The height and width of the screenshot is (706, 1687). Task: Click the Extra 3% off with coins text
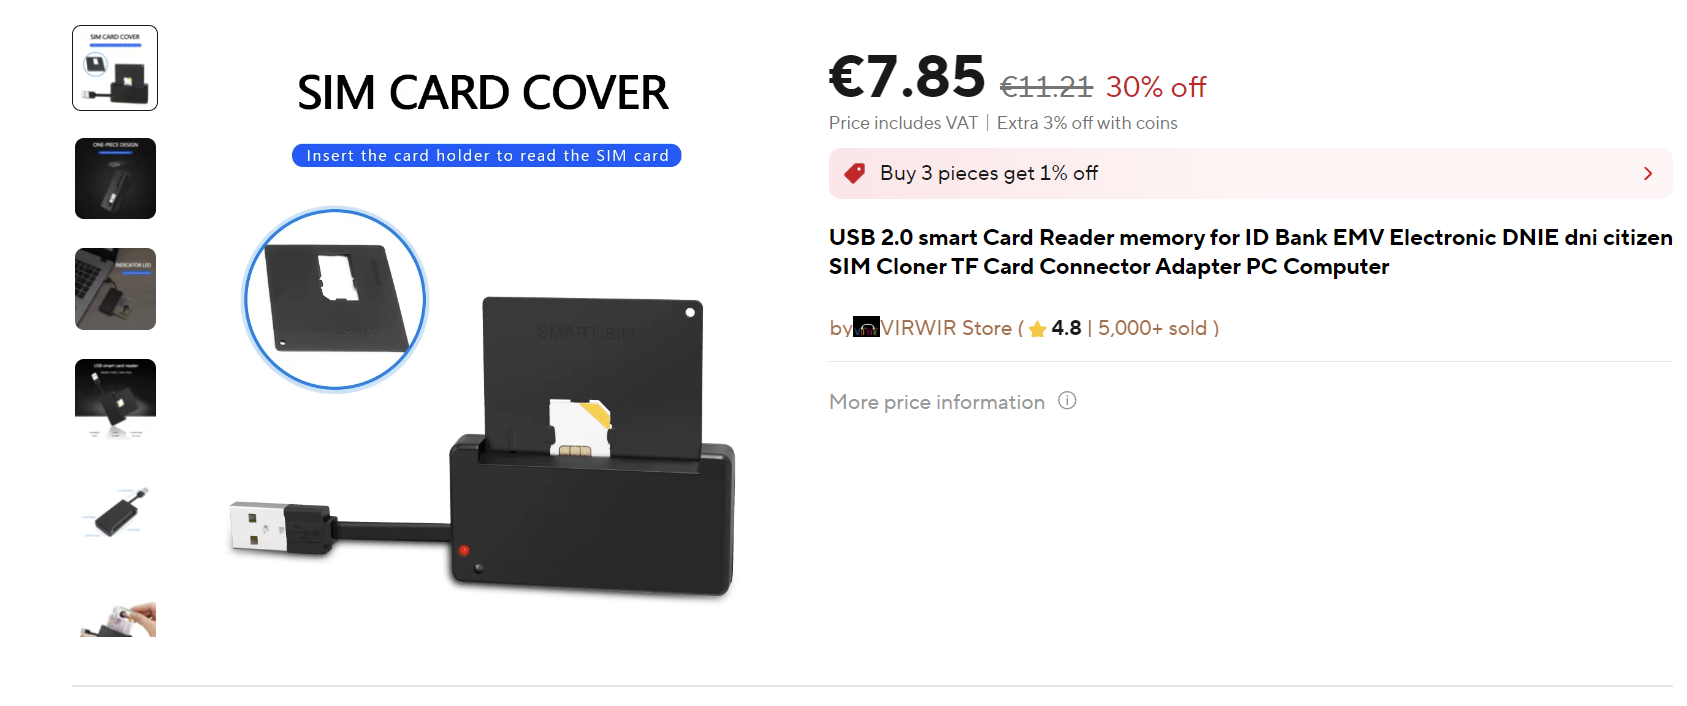(1087, 123)
